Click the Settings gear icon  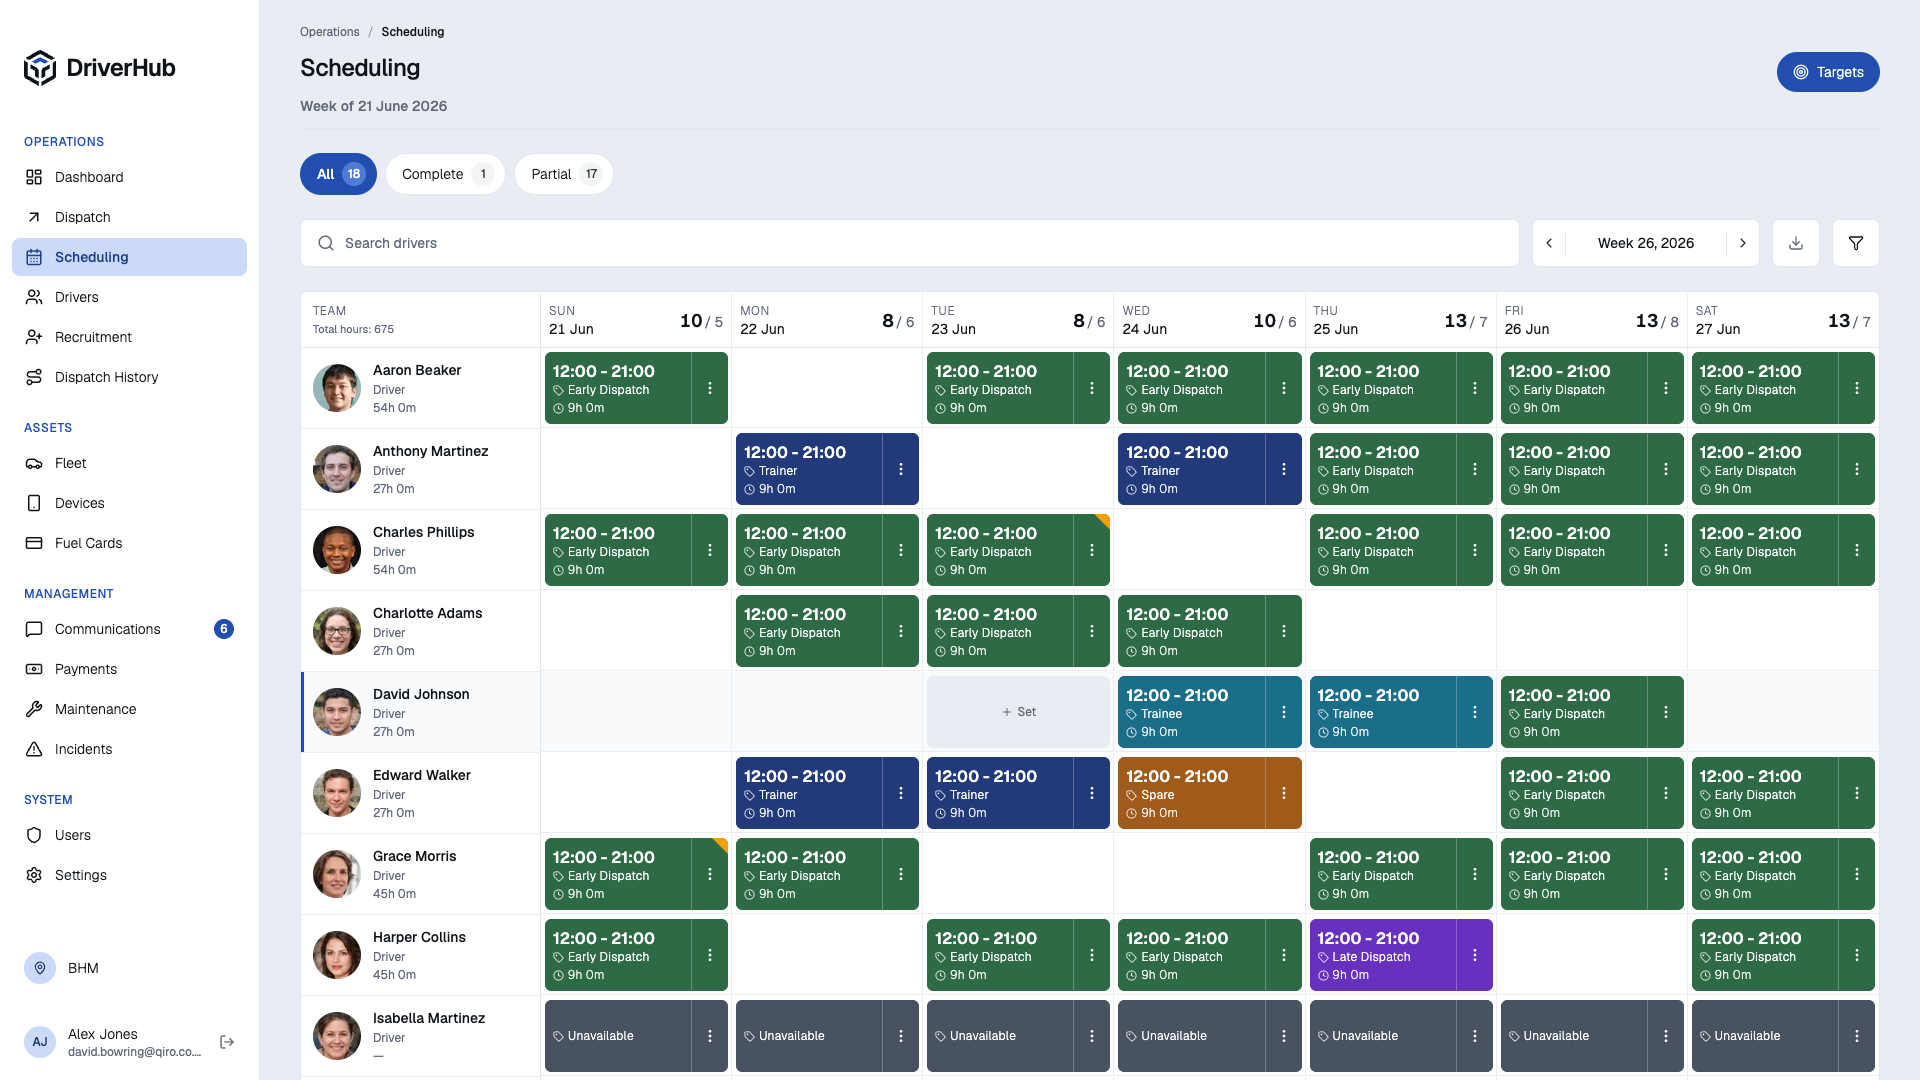click(x=34, y=875)
